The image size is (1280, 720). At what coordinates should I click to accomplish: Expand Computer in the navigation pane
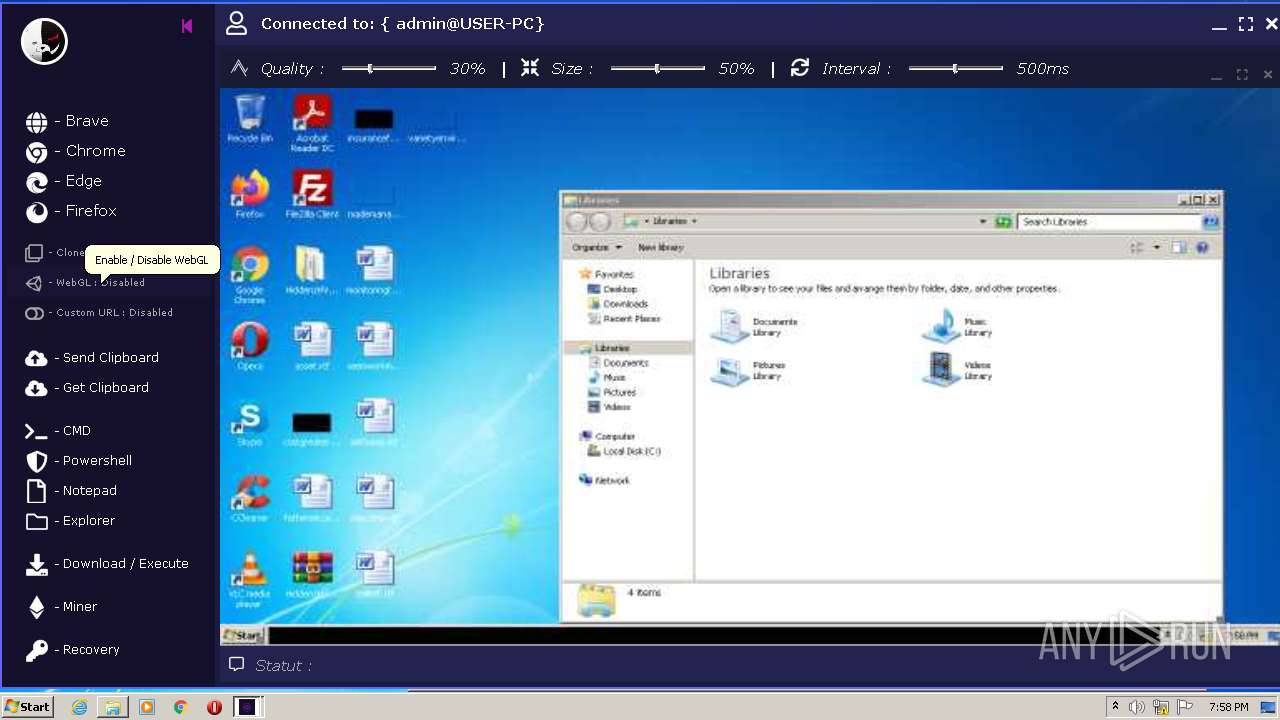pos(607,436)
